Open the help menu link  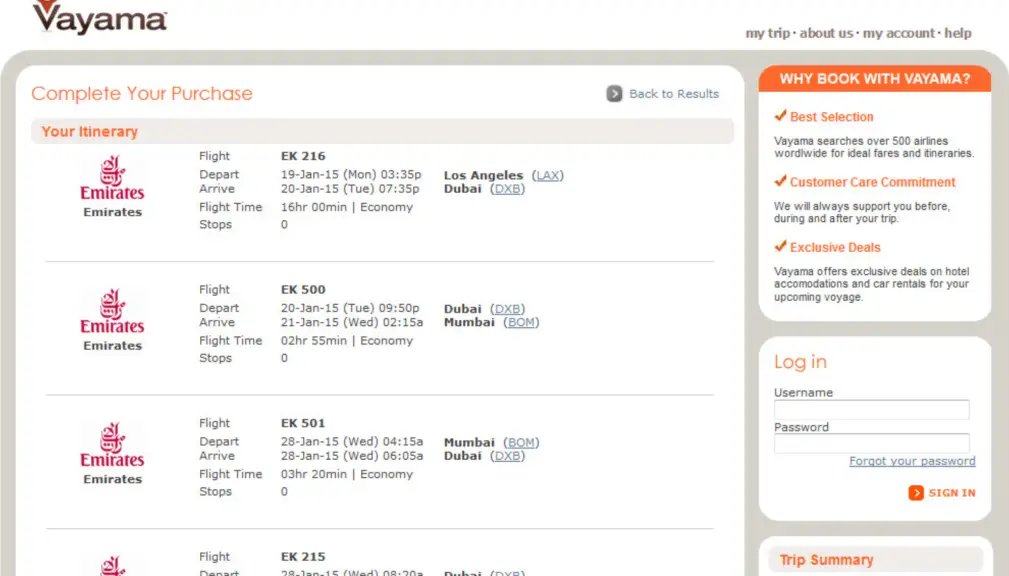tap(958, 33)
